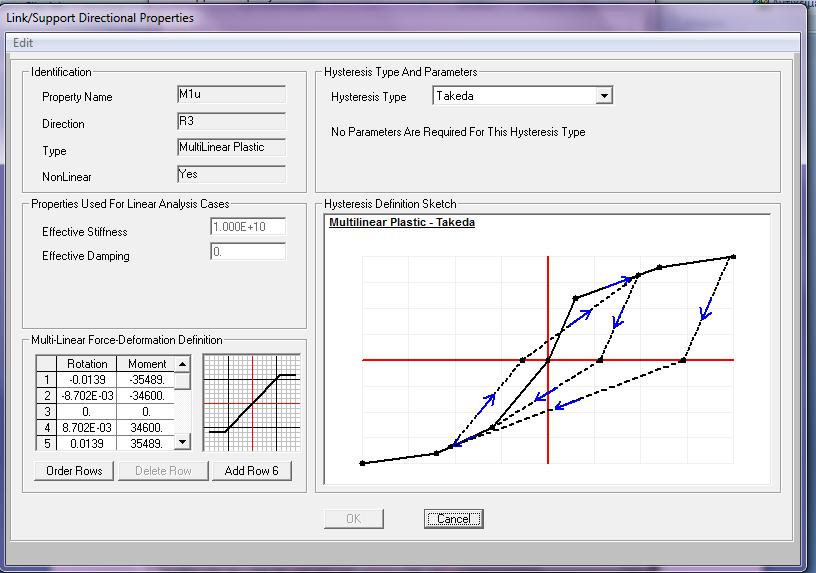The width and height of the screenshot is (816, 573).
Task: Click the No Parameters Are Required message
Action: pyautogui.click(x=458, y=132)
